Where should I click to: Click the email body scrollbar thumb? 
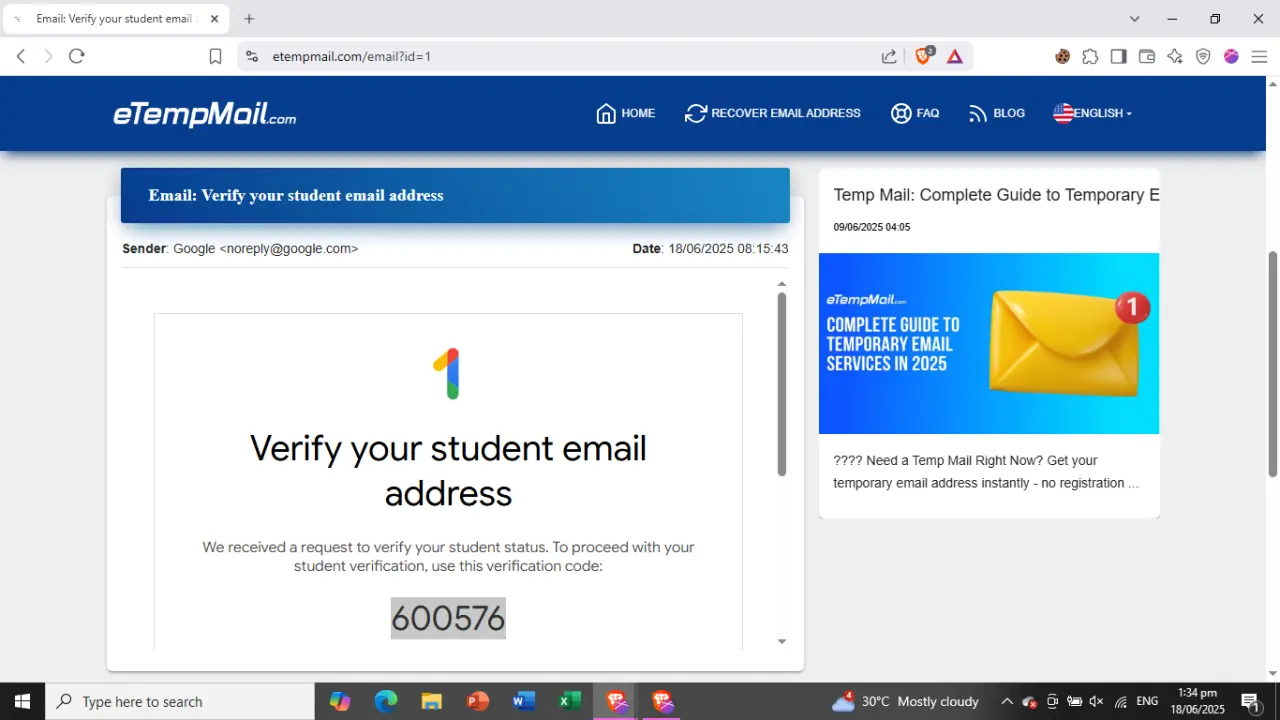point(782,384)
